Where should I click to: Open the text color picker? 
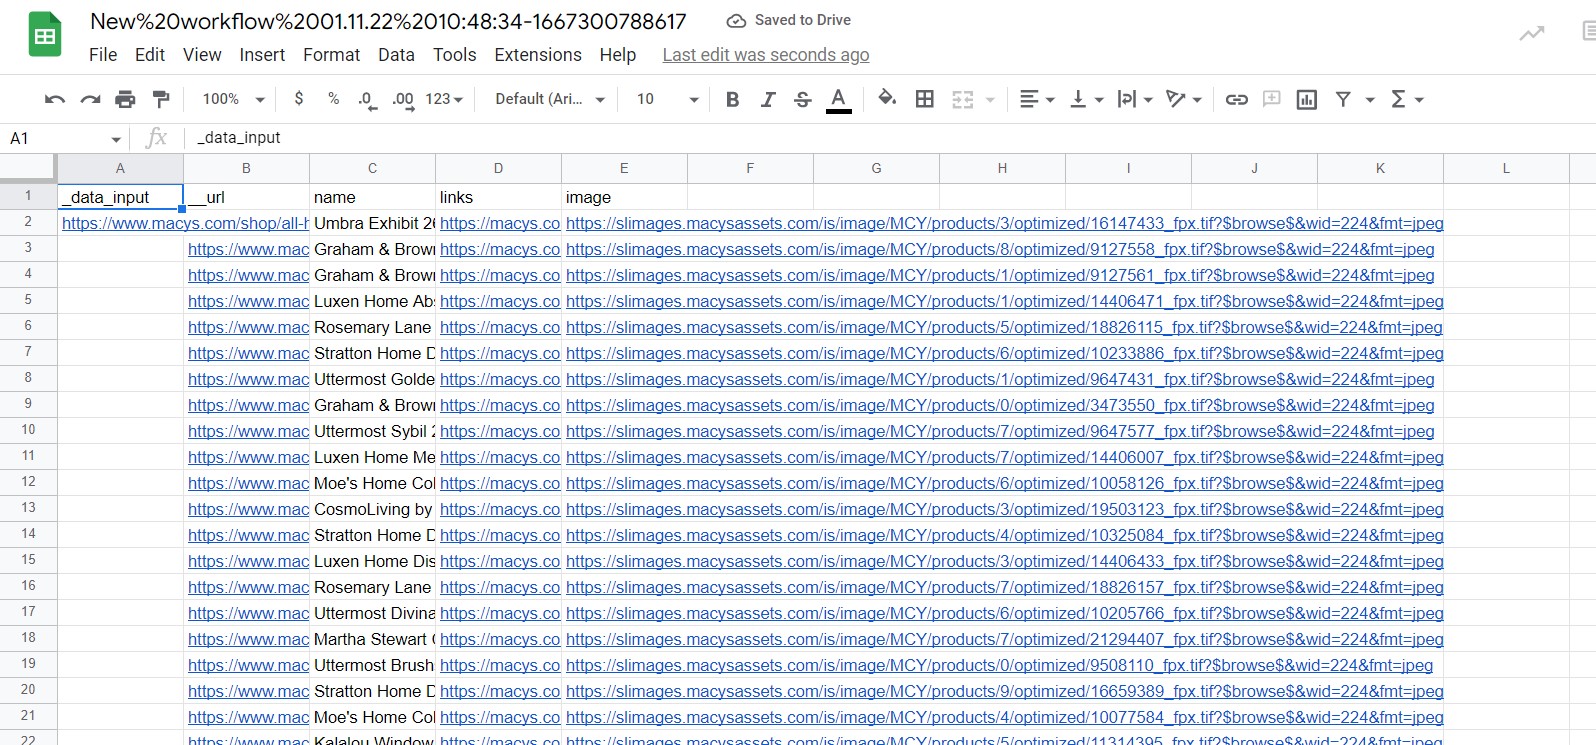(839, 99)
